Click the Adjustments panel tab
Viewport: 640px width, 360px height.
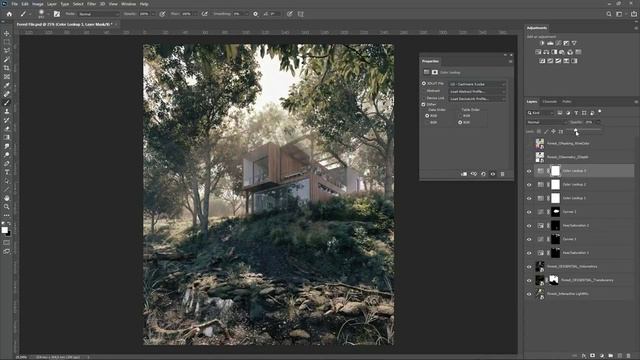pos(537,28)
